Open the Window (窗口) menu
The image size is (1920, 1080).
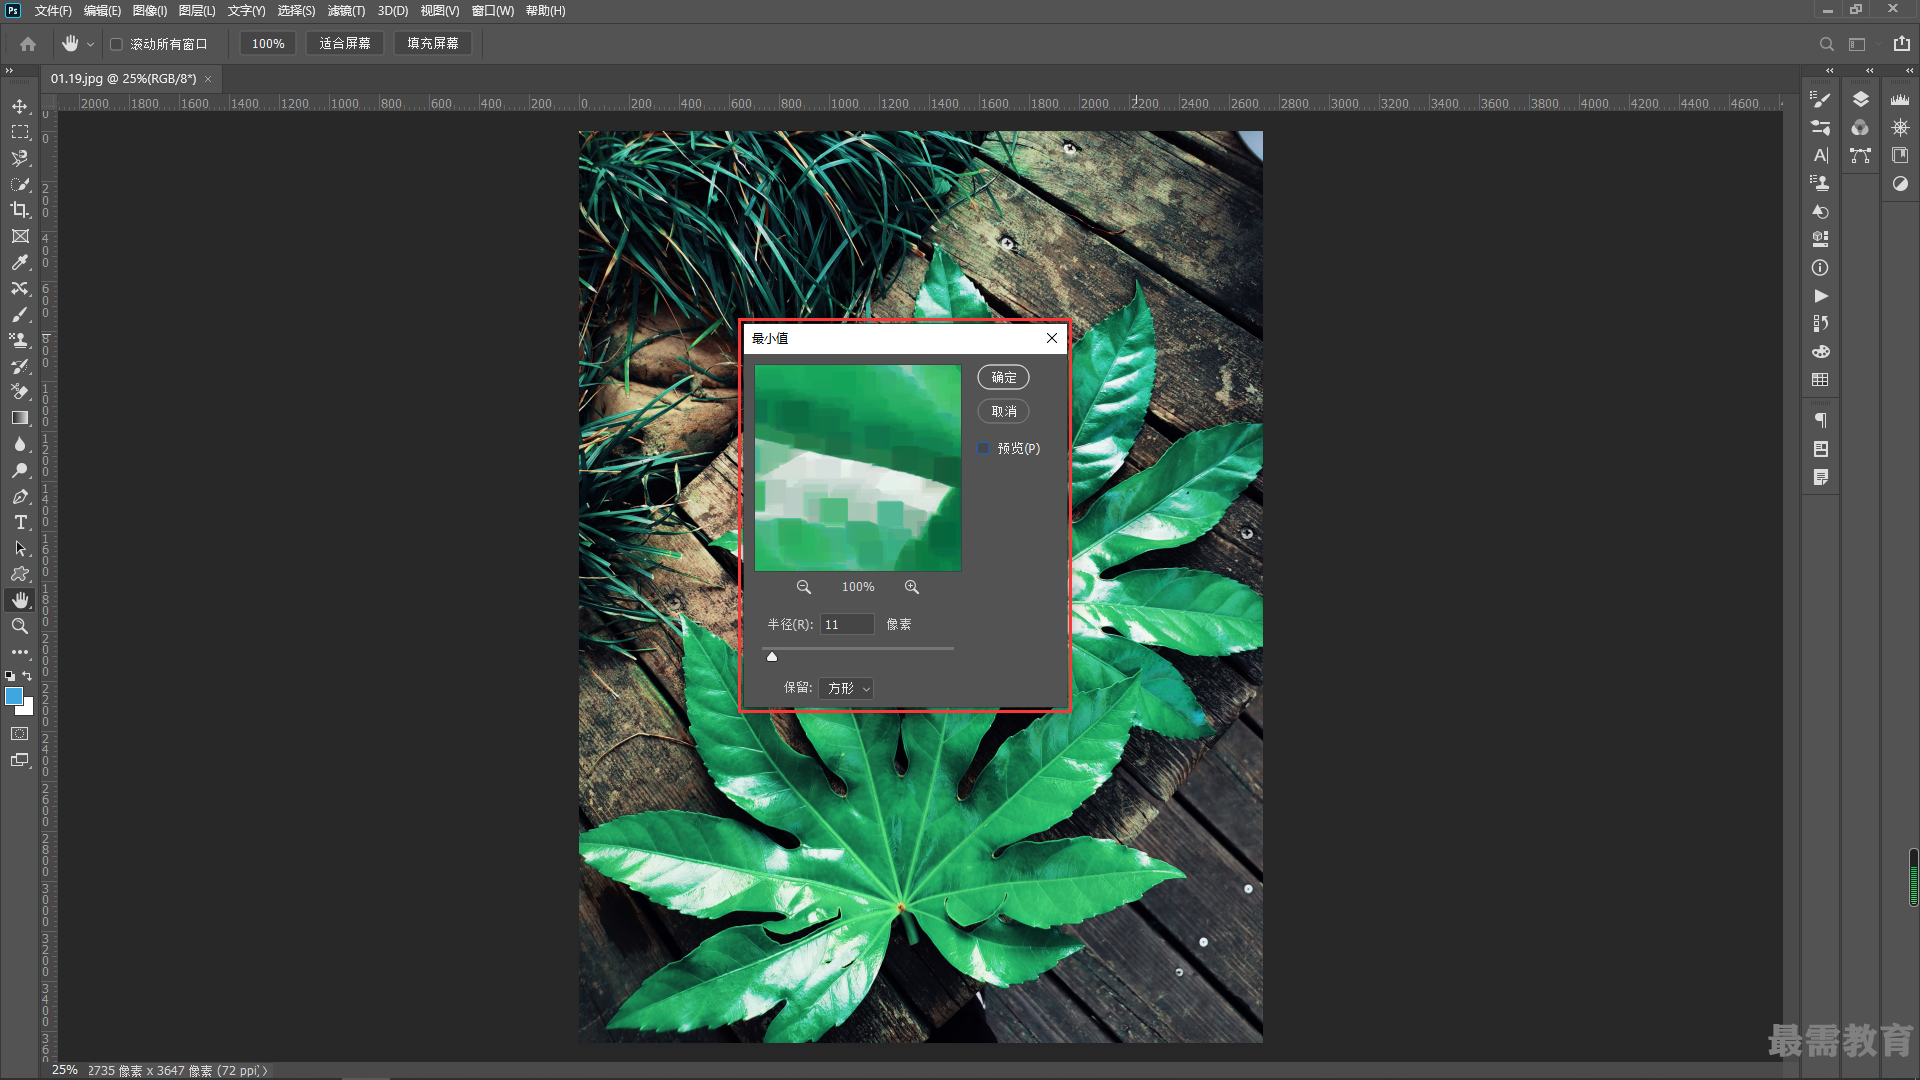coord(493,10)
